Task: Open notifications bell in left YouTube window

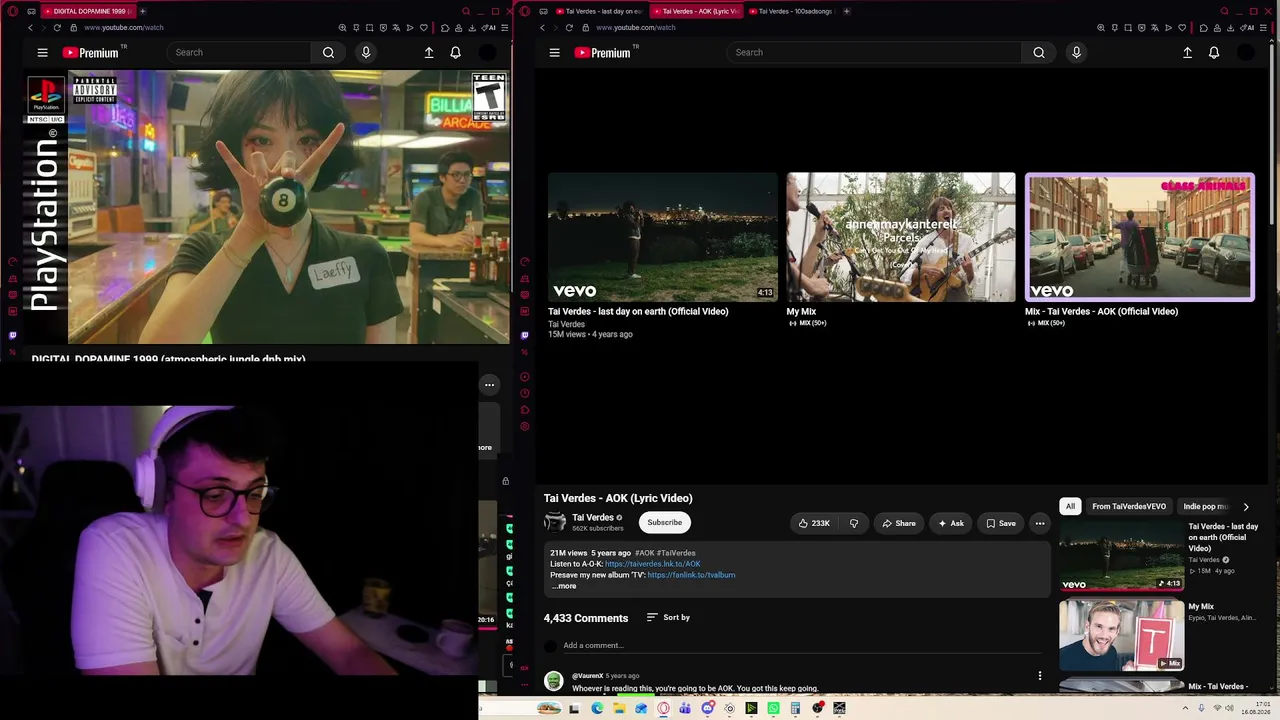Action: point(455,52)
